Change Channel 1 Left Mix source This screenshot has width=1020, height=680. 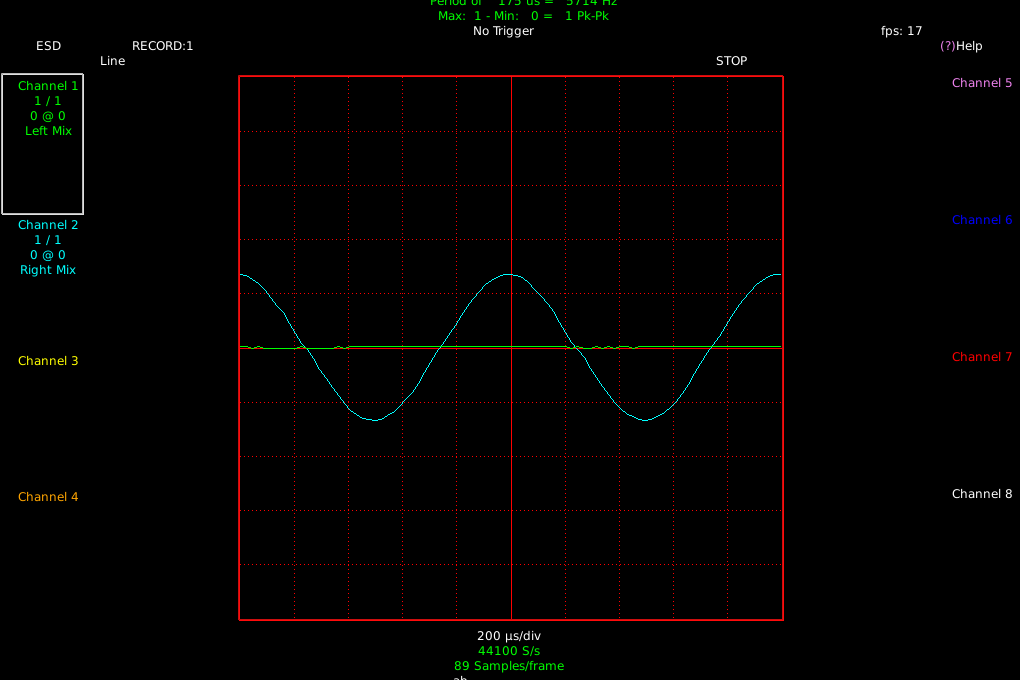coord(48,131)
